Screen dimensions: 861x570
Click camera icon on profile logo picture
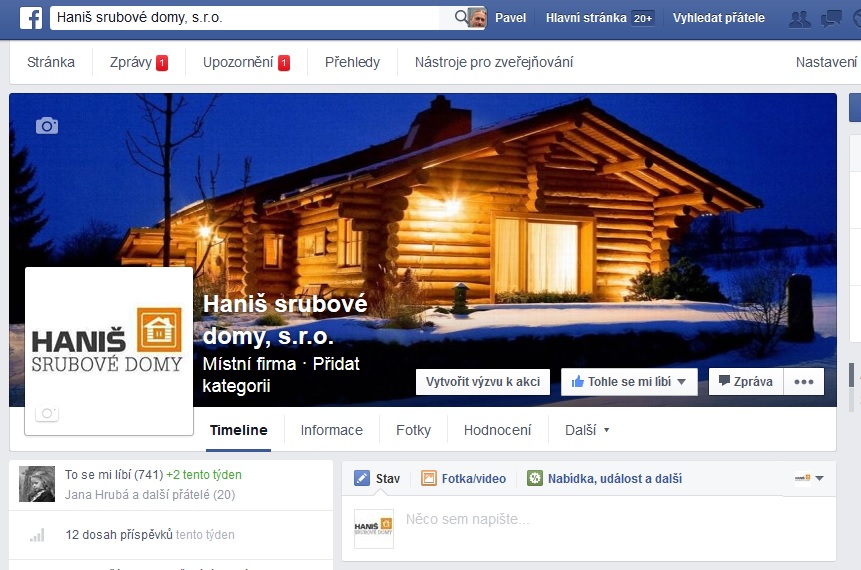click(47, 413)
